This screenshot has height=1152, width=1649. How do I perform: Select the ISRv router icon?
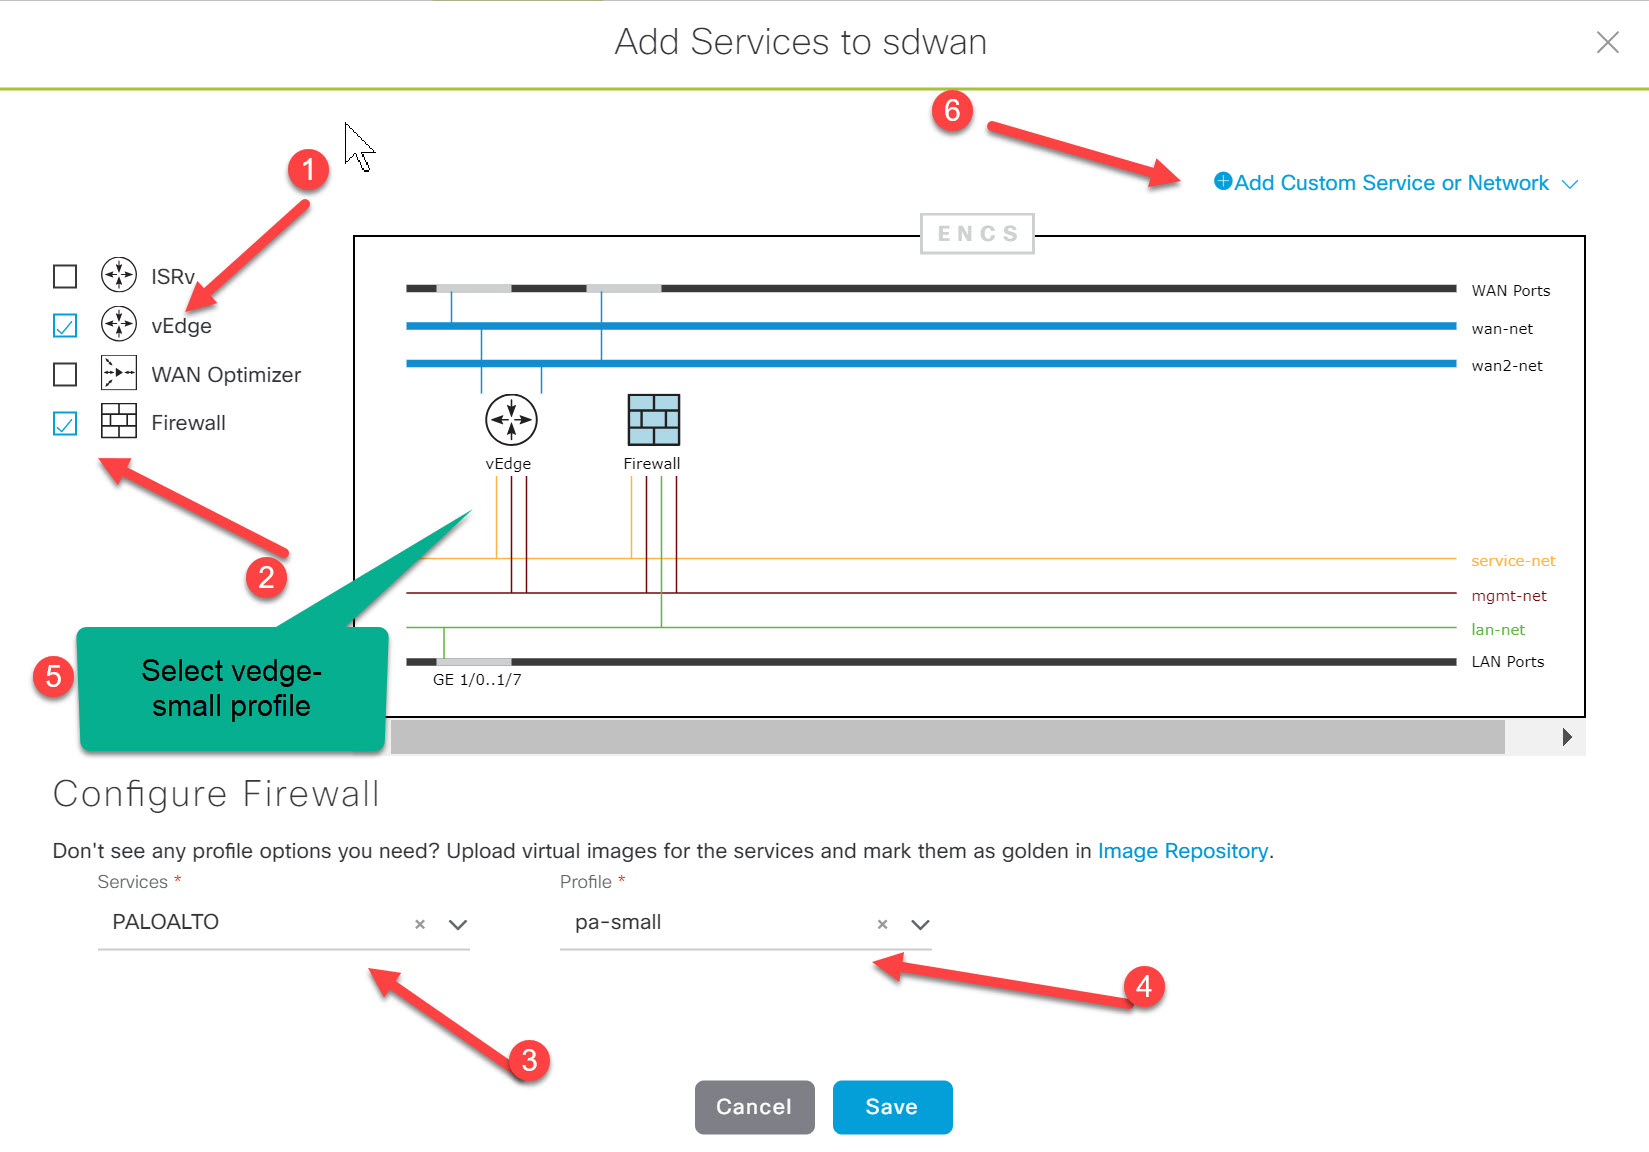(x=119, y=276)
